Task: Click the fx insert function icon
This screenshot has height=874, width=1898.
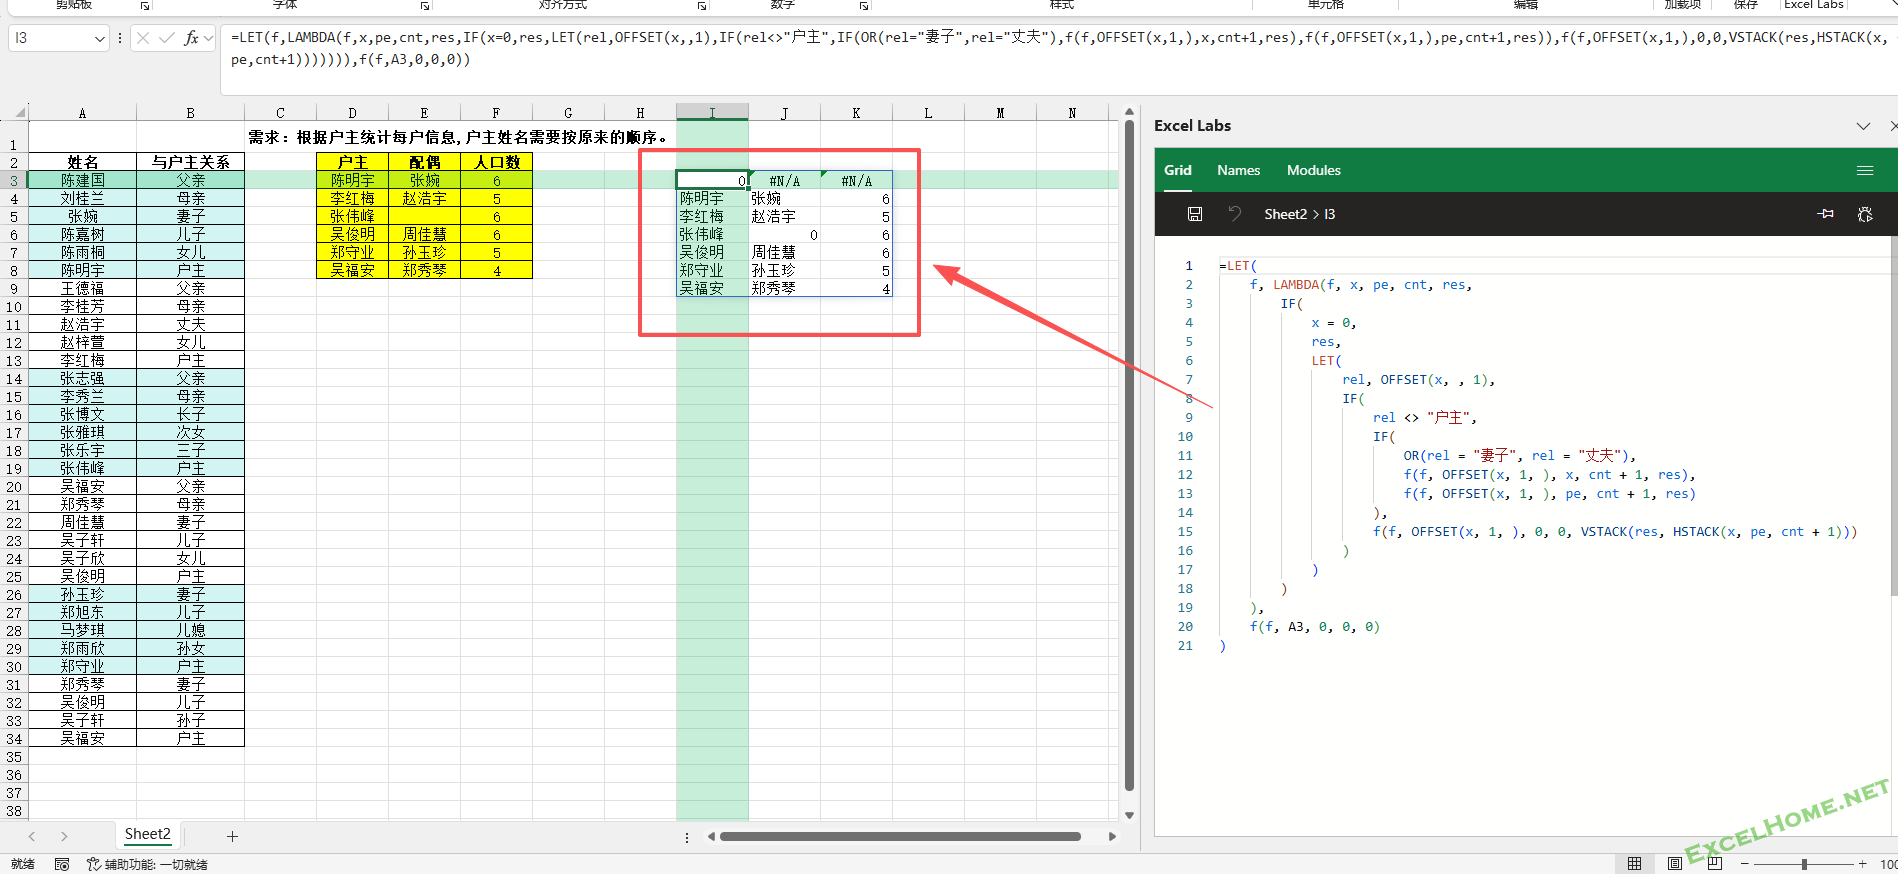Action: tap(190, 38)
